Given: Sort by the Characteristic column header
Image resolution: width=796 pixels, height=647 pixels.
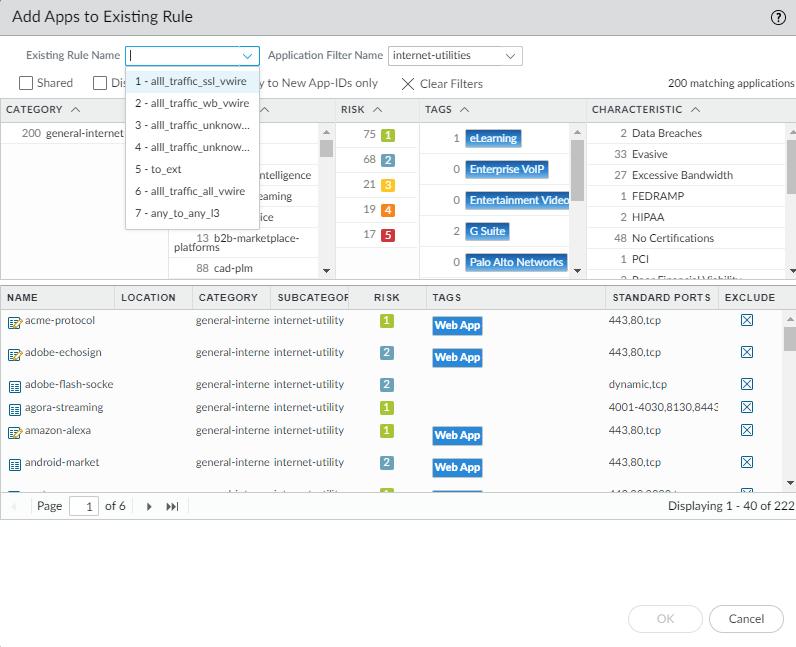Looking at the screenshot, I should click(x=637, y=110).
